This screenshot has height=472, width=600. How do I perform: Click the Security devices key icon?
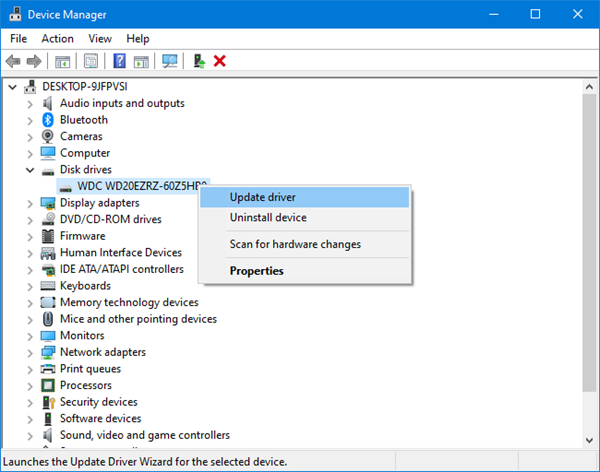pos(49,402)
